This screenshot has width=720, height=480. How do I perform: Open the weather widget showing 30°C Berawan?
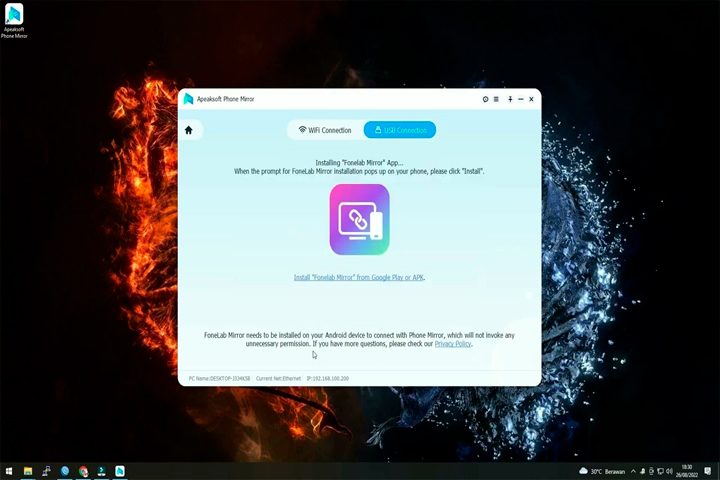pyautogui.click(x=602, y=471)
